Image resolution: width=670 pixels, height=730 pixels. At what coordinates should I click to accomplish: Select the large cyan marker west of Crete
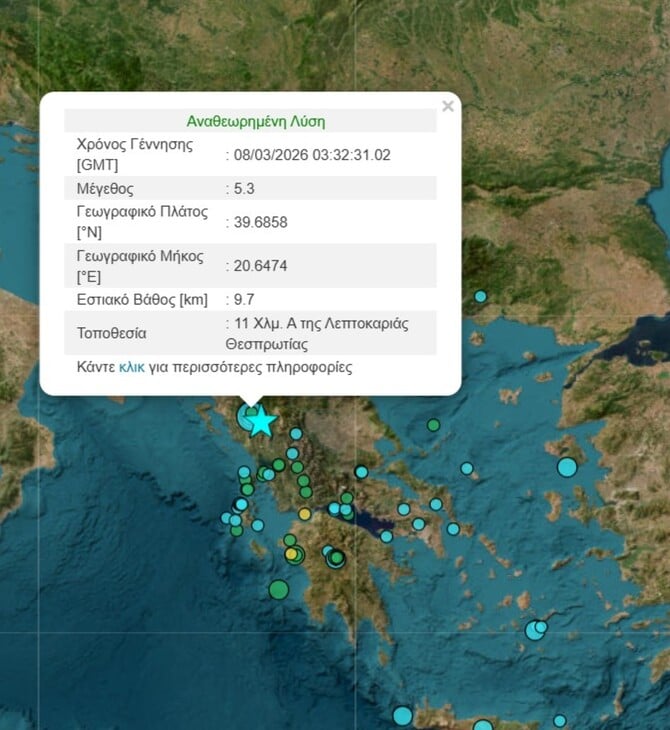point(403,716)
